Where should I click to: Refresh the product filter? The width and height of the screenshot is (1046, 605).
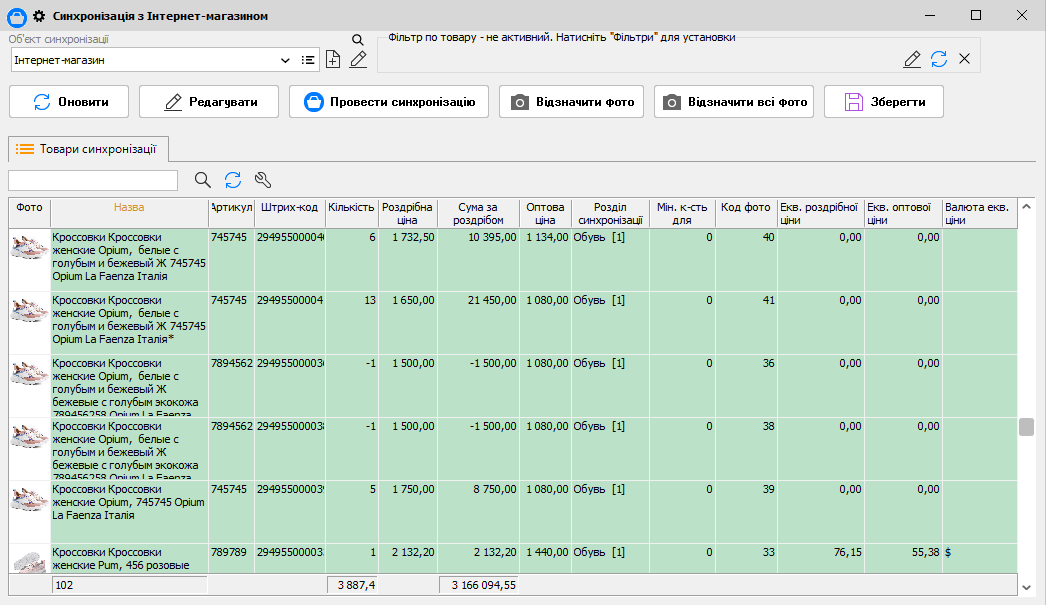939,59
